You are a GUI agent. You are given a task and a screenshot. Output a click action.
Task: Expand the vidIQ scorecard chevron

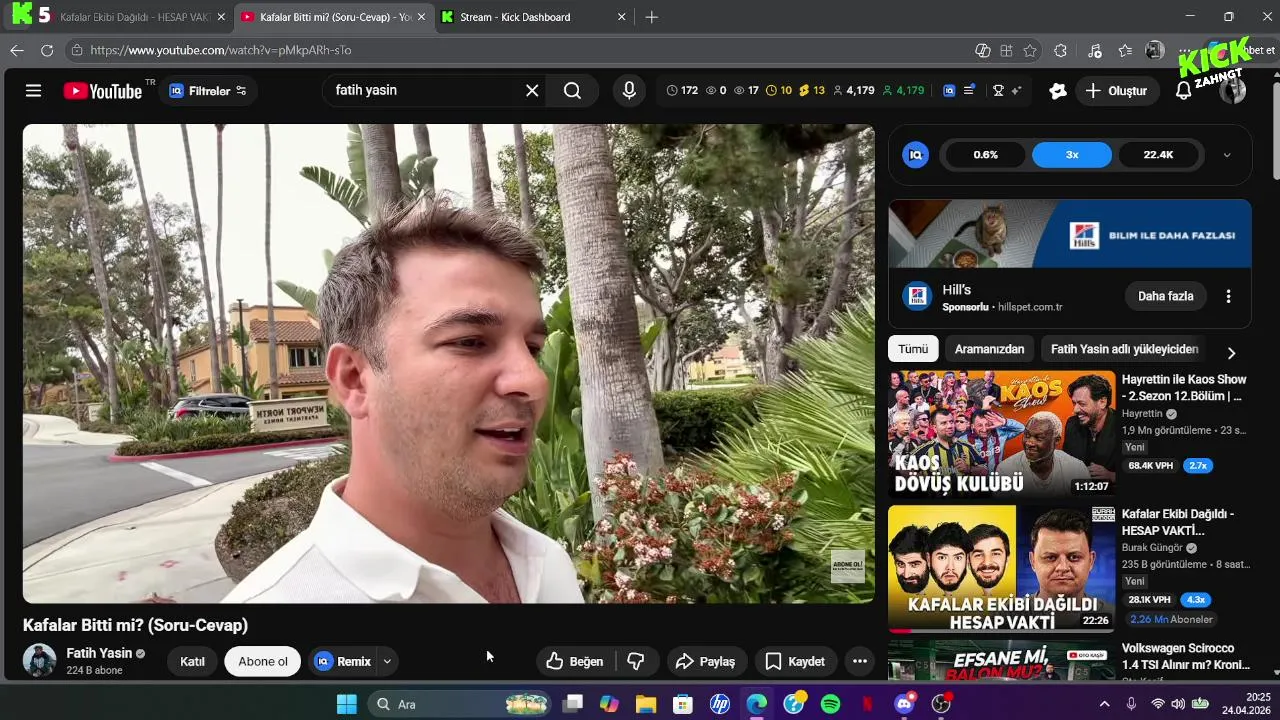pyautogui.click(x=1227, y=155)
